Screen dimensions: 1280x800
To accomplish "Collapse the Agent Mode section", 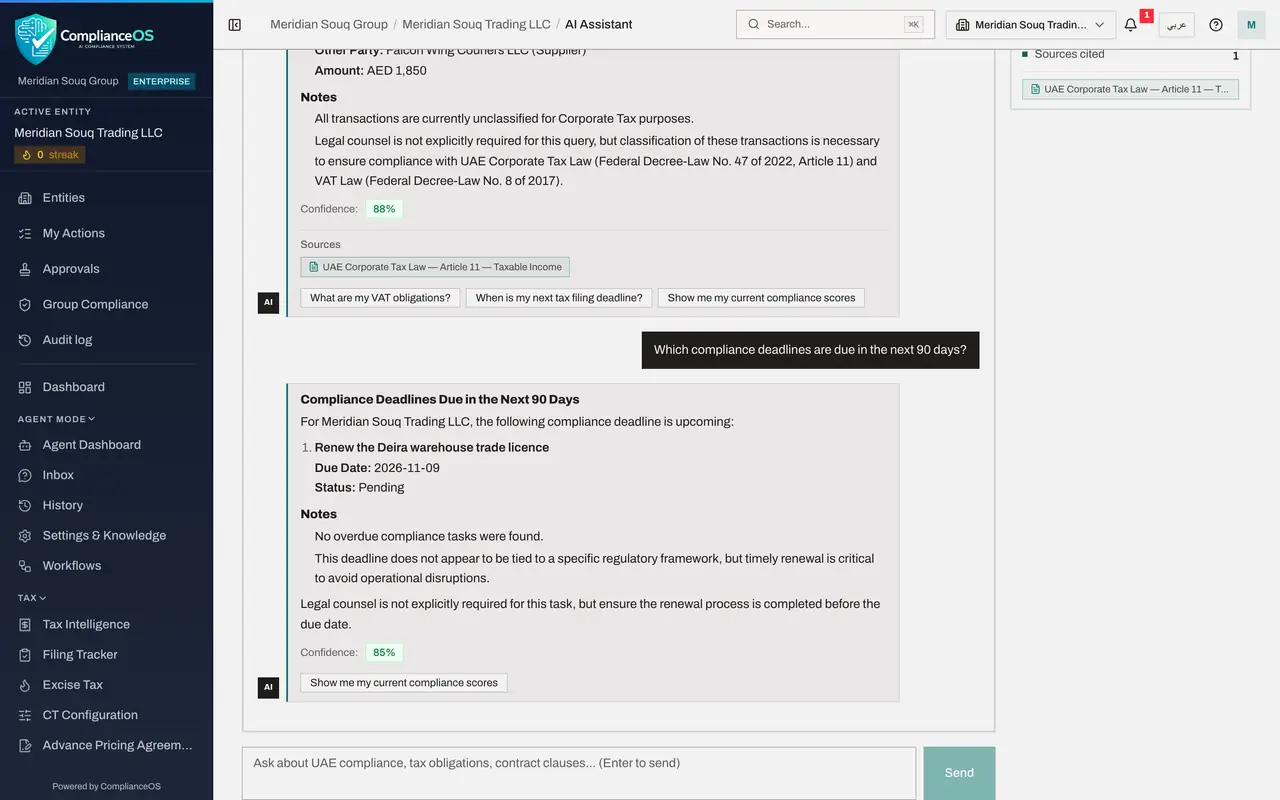I will click(x=56, y=419).
